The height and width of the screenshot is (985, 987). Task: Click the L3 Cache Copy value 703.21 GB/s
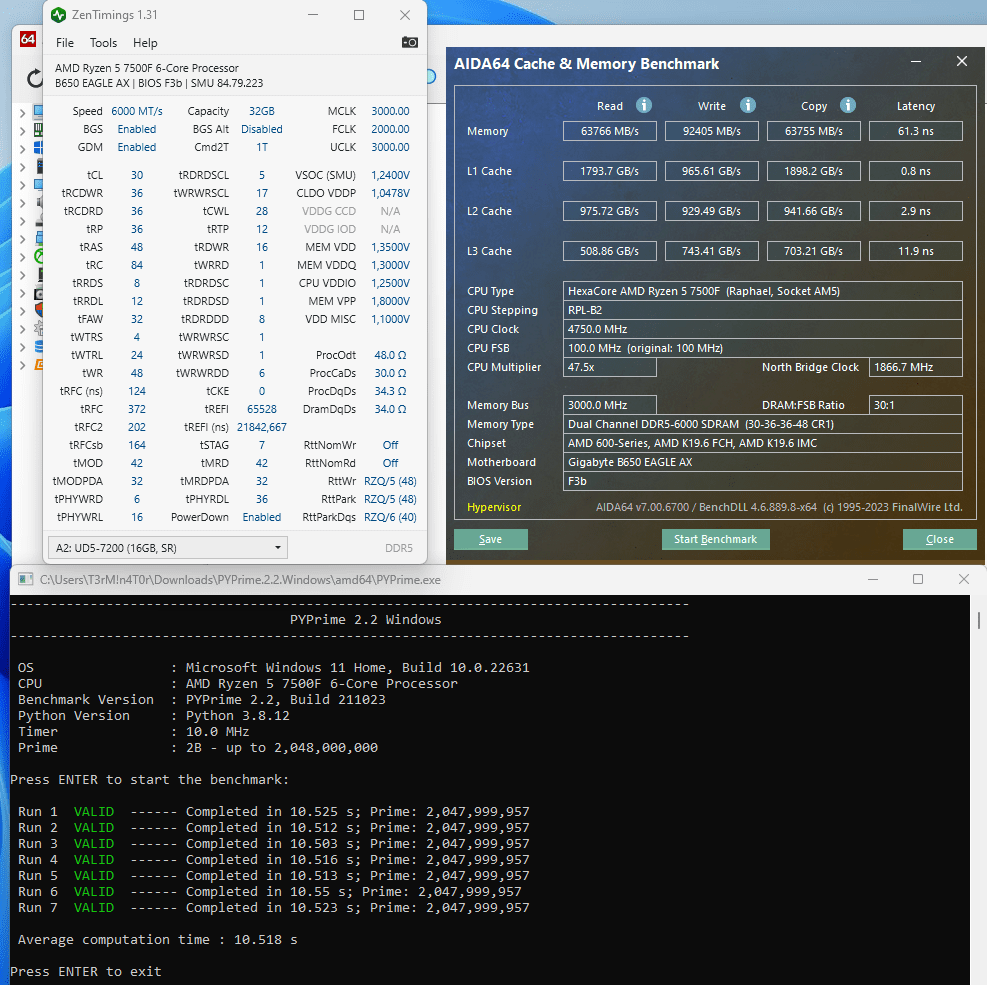(x=813, y=251)
